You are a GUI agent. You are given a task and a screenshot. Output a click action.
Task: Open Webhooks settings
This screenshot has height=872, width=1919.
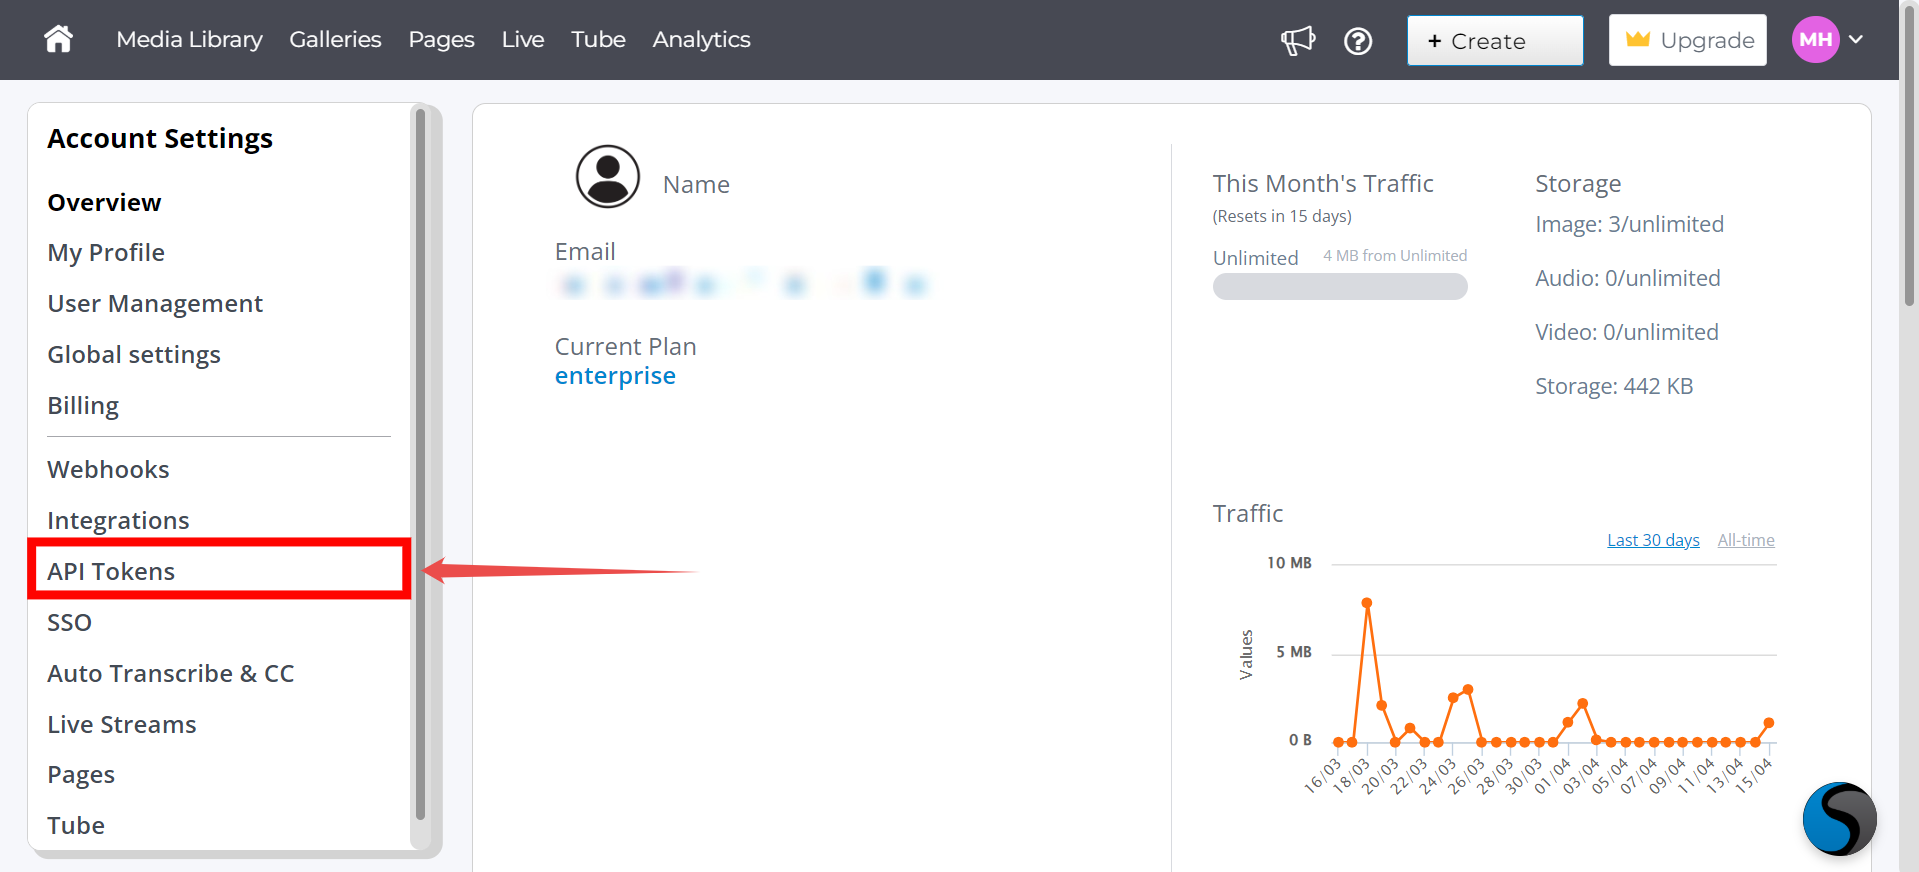(108, 469)
